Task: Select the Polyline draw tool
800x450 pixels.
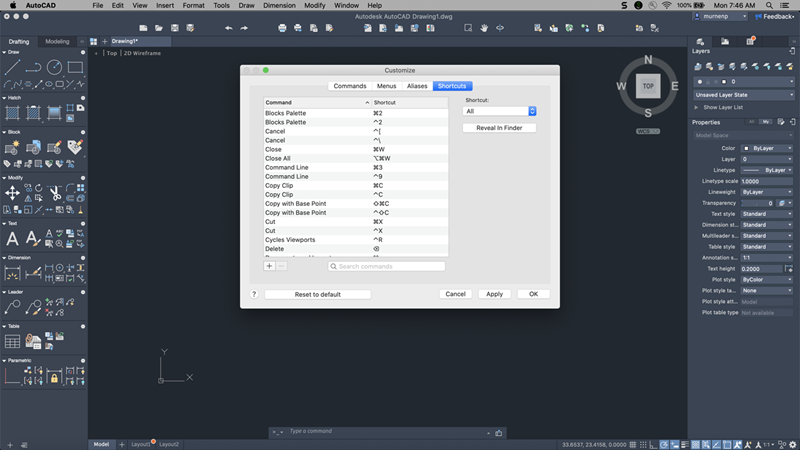Action: tap(33, 67)
